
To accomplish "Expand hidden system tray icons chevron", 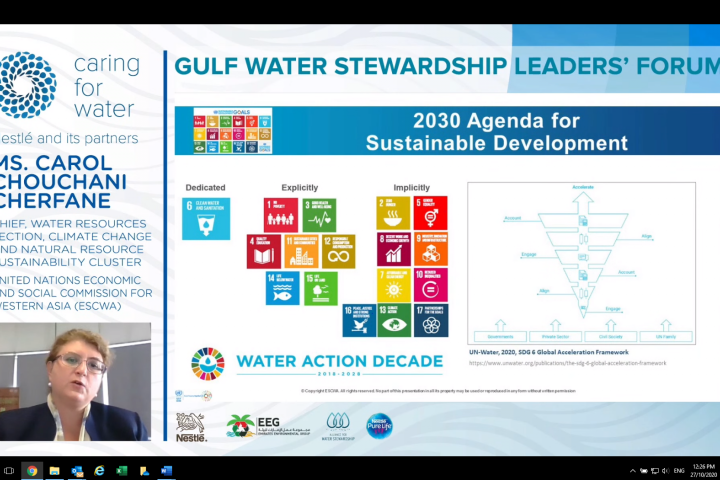I will coord(633,471).
